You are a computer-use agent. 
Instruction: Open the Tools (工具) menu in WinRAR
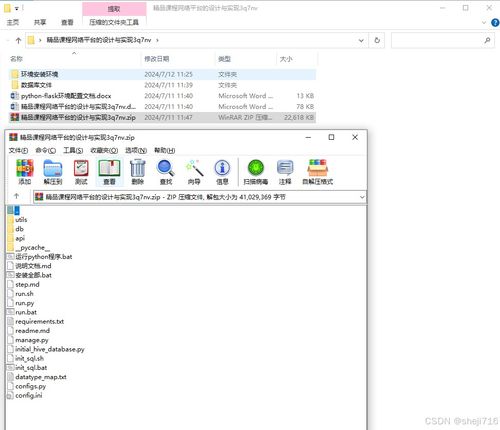click(x=73, y=151)
